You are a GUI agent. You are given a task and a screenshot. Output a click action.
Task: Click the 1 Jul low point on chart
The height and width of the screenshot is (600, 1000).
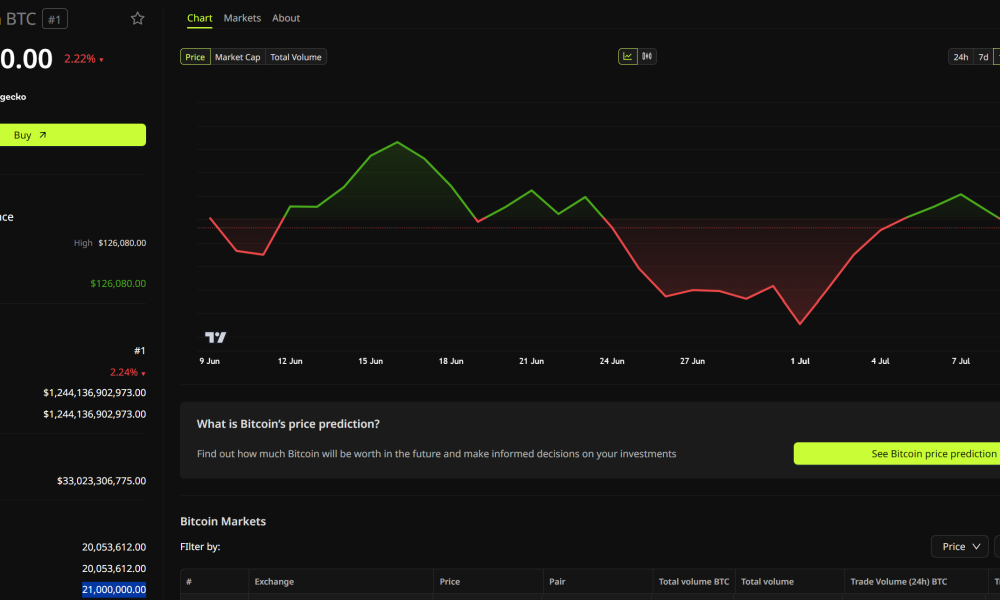800,324
